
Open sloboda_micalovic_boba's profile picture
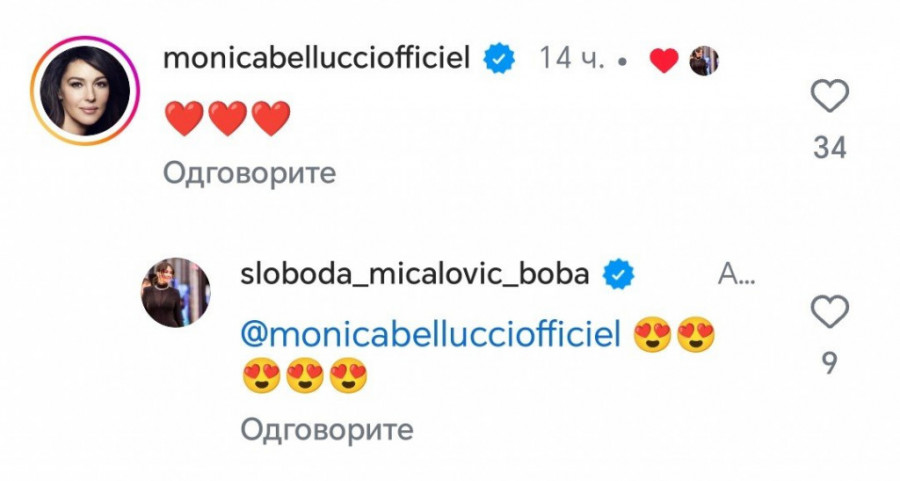coord(175,292)
